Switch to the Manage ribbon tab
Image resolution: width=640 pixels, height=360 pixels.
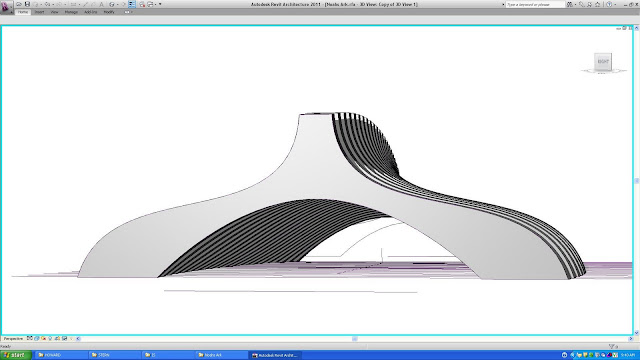coord(71,12)
